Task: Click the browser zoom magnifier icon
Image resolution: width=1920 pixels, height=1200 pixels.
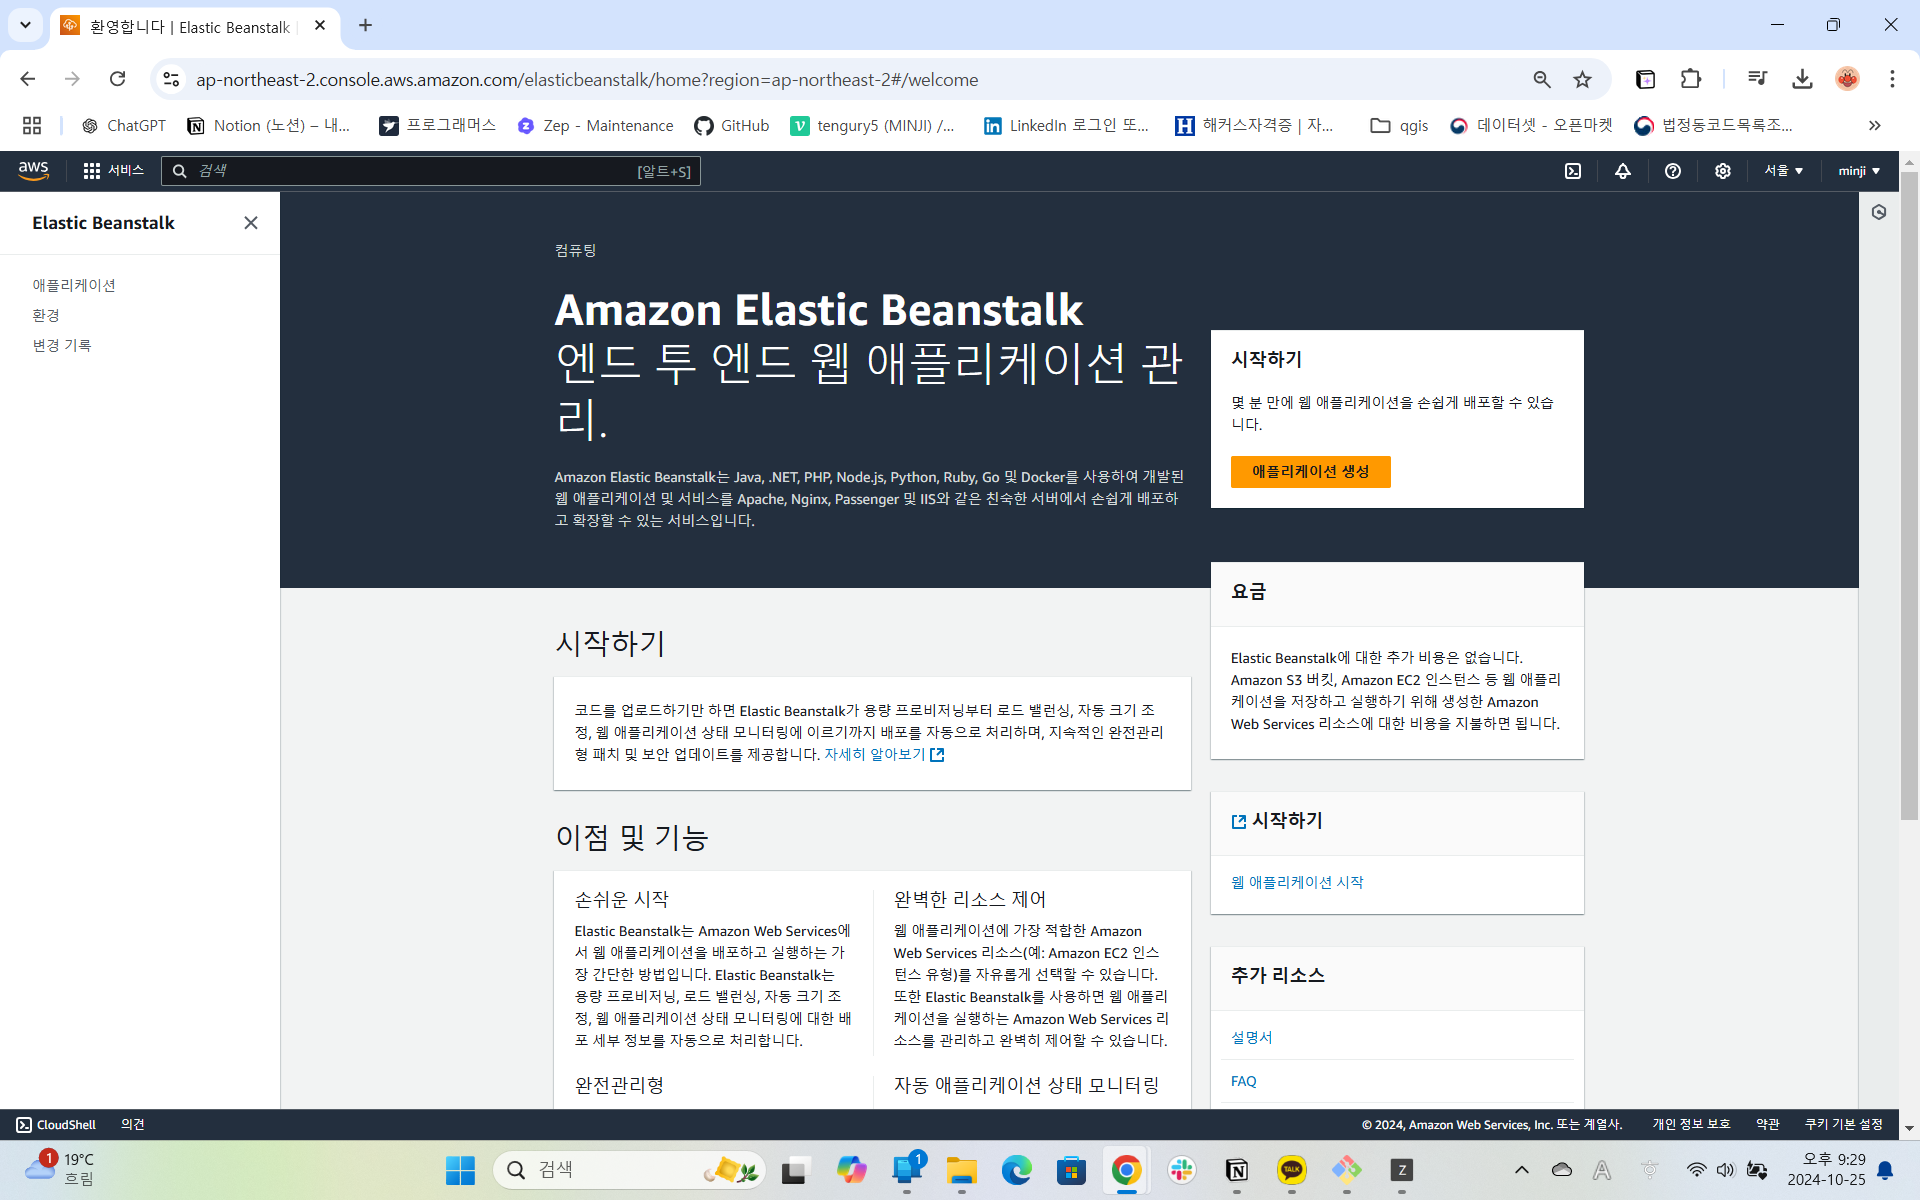Action: [x=1542, y=79]
